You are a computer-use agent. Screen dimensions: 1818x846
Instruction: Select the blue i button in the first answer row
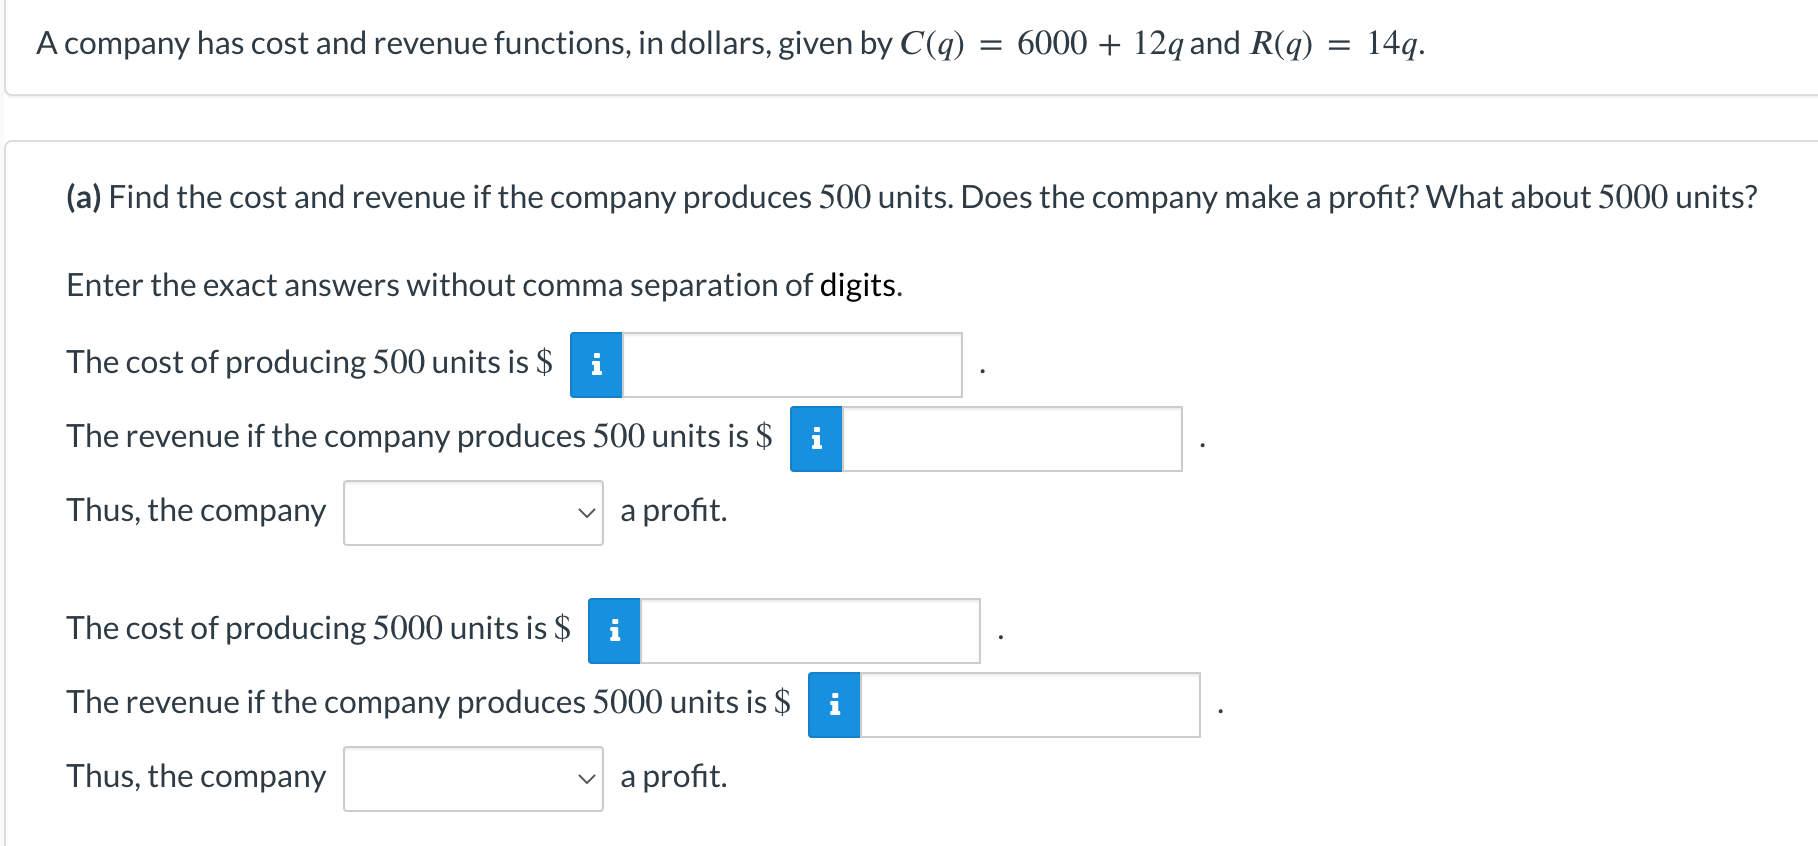click(597, 366)
